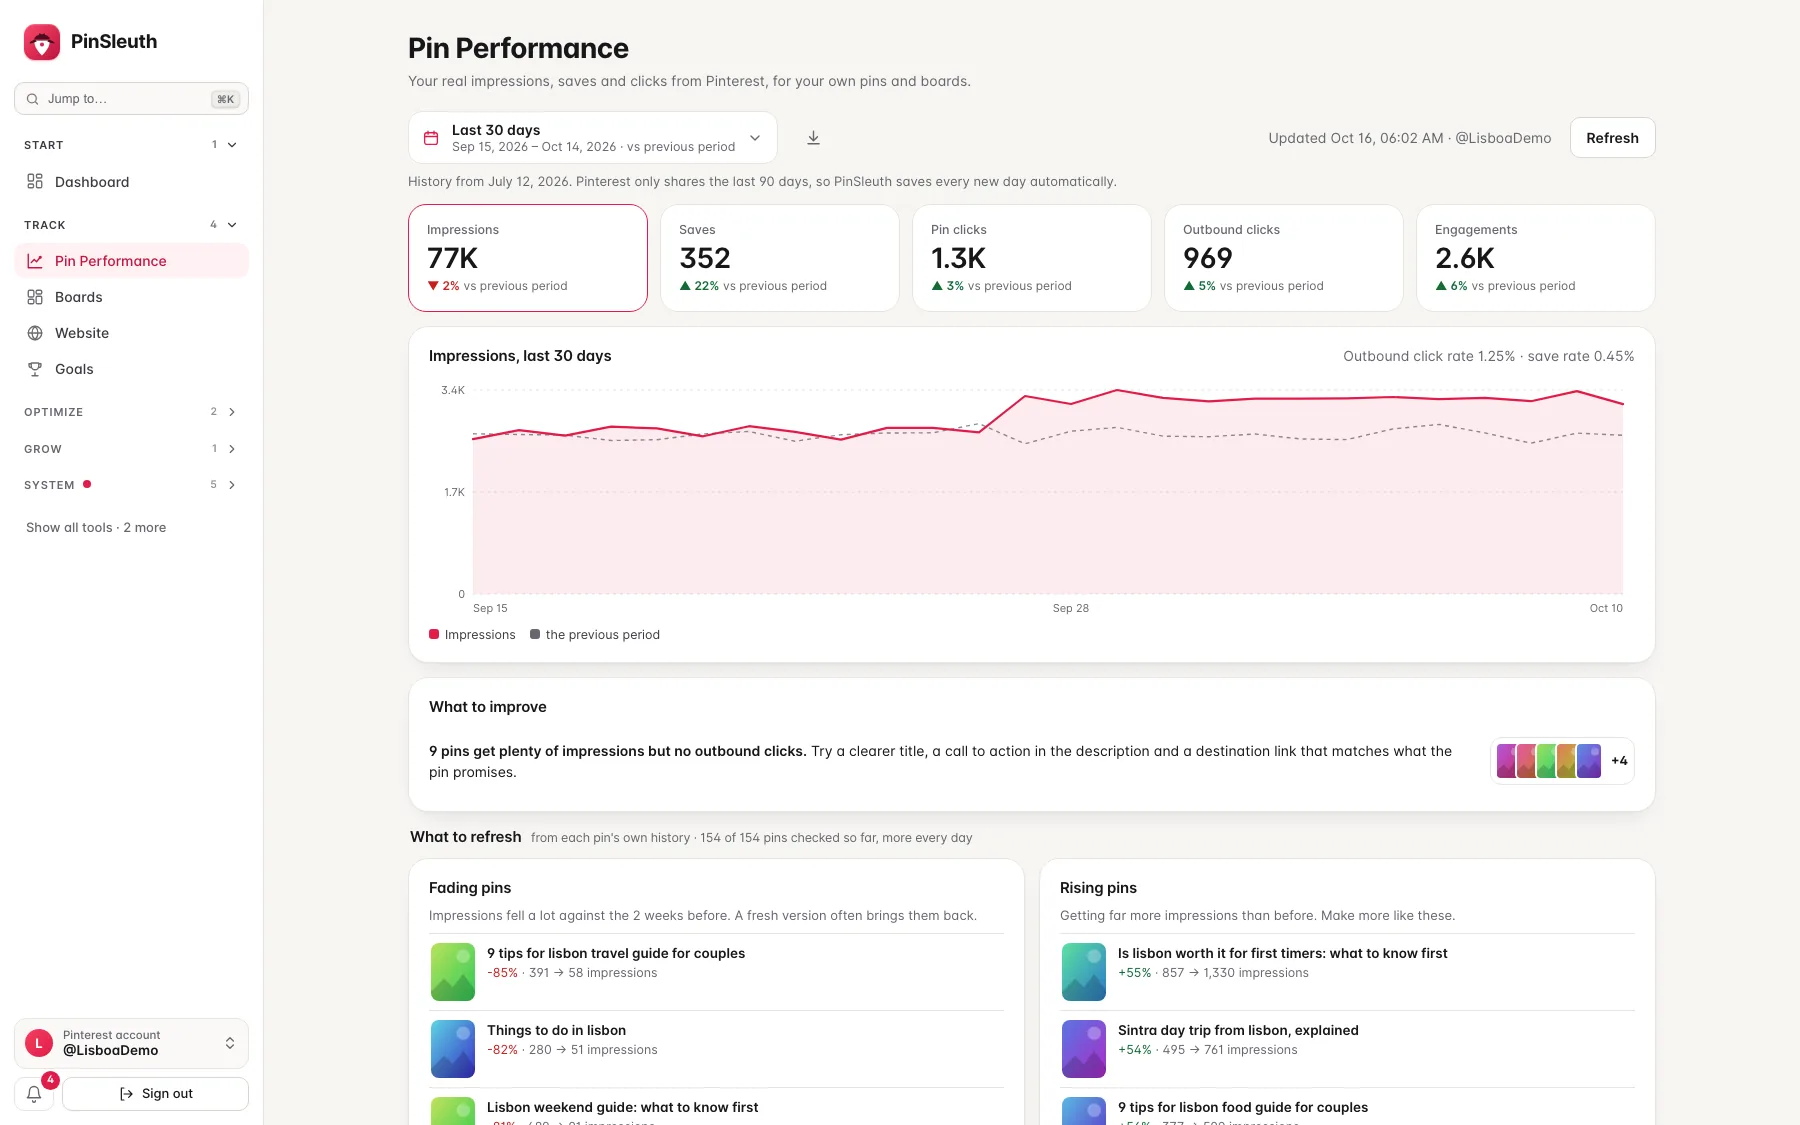Select the Saves metric card
The image size is (1800, 1125).
point(780,258)
